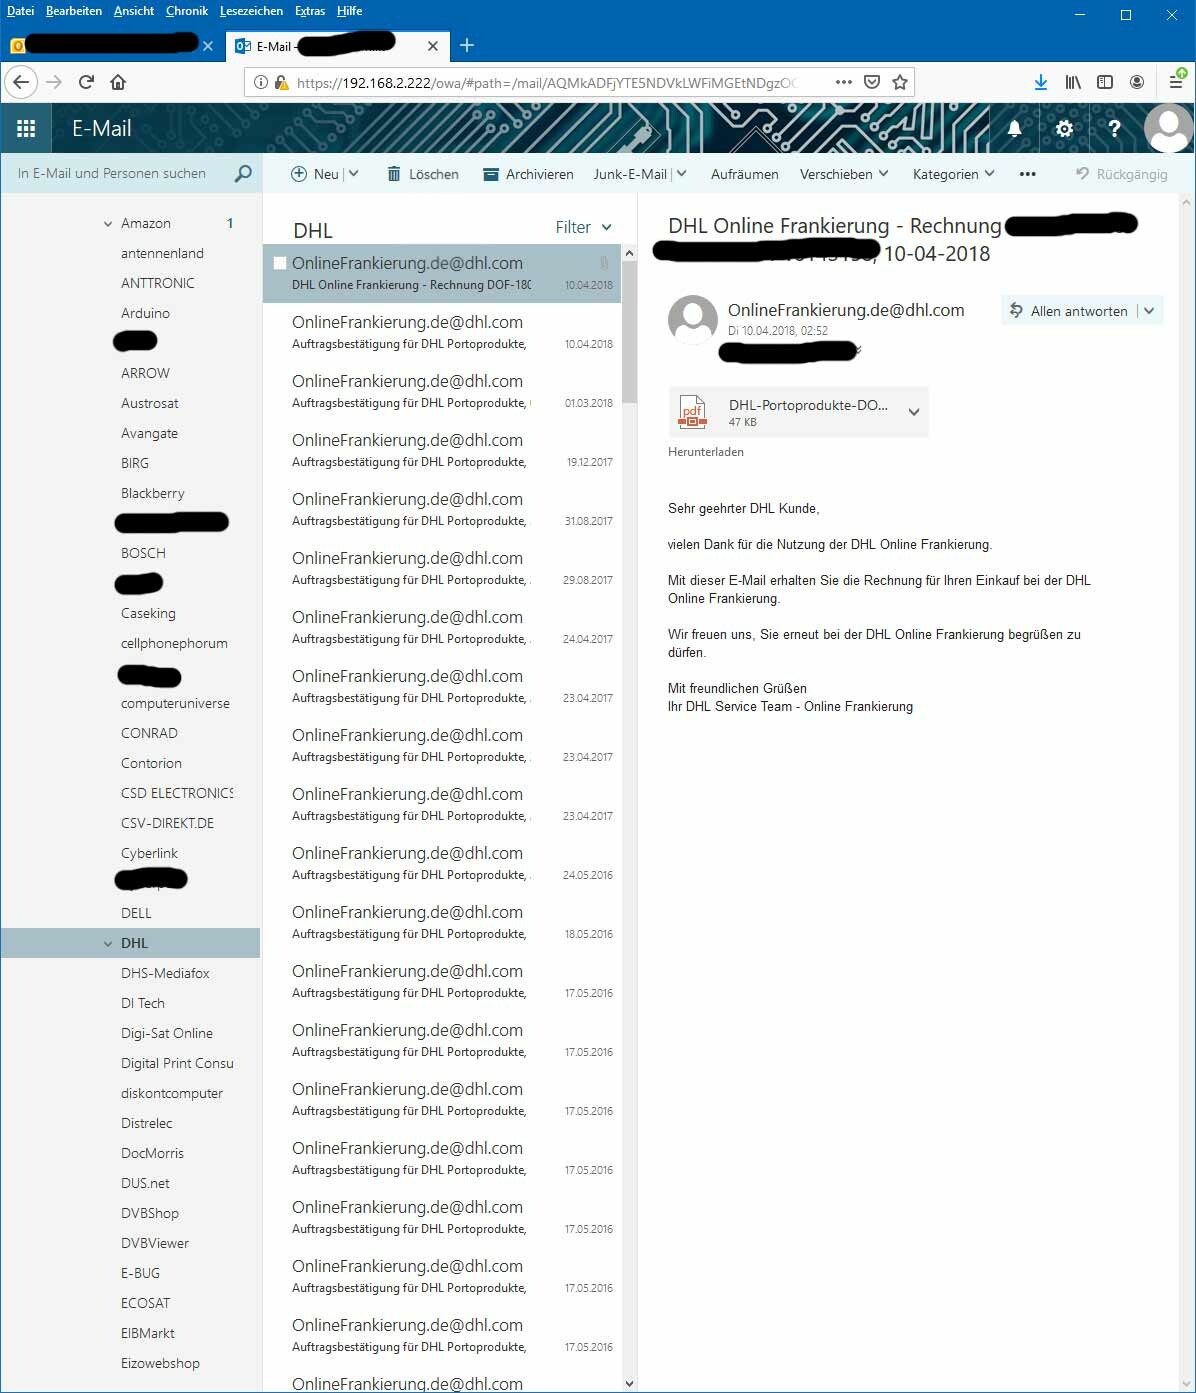Image resolution: width=1196 pixels, height=1393 pixels.
Task: Go to the browser home page
Action: coord(118,82)
